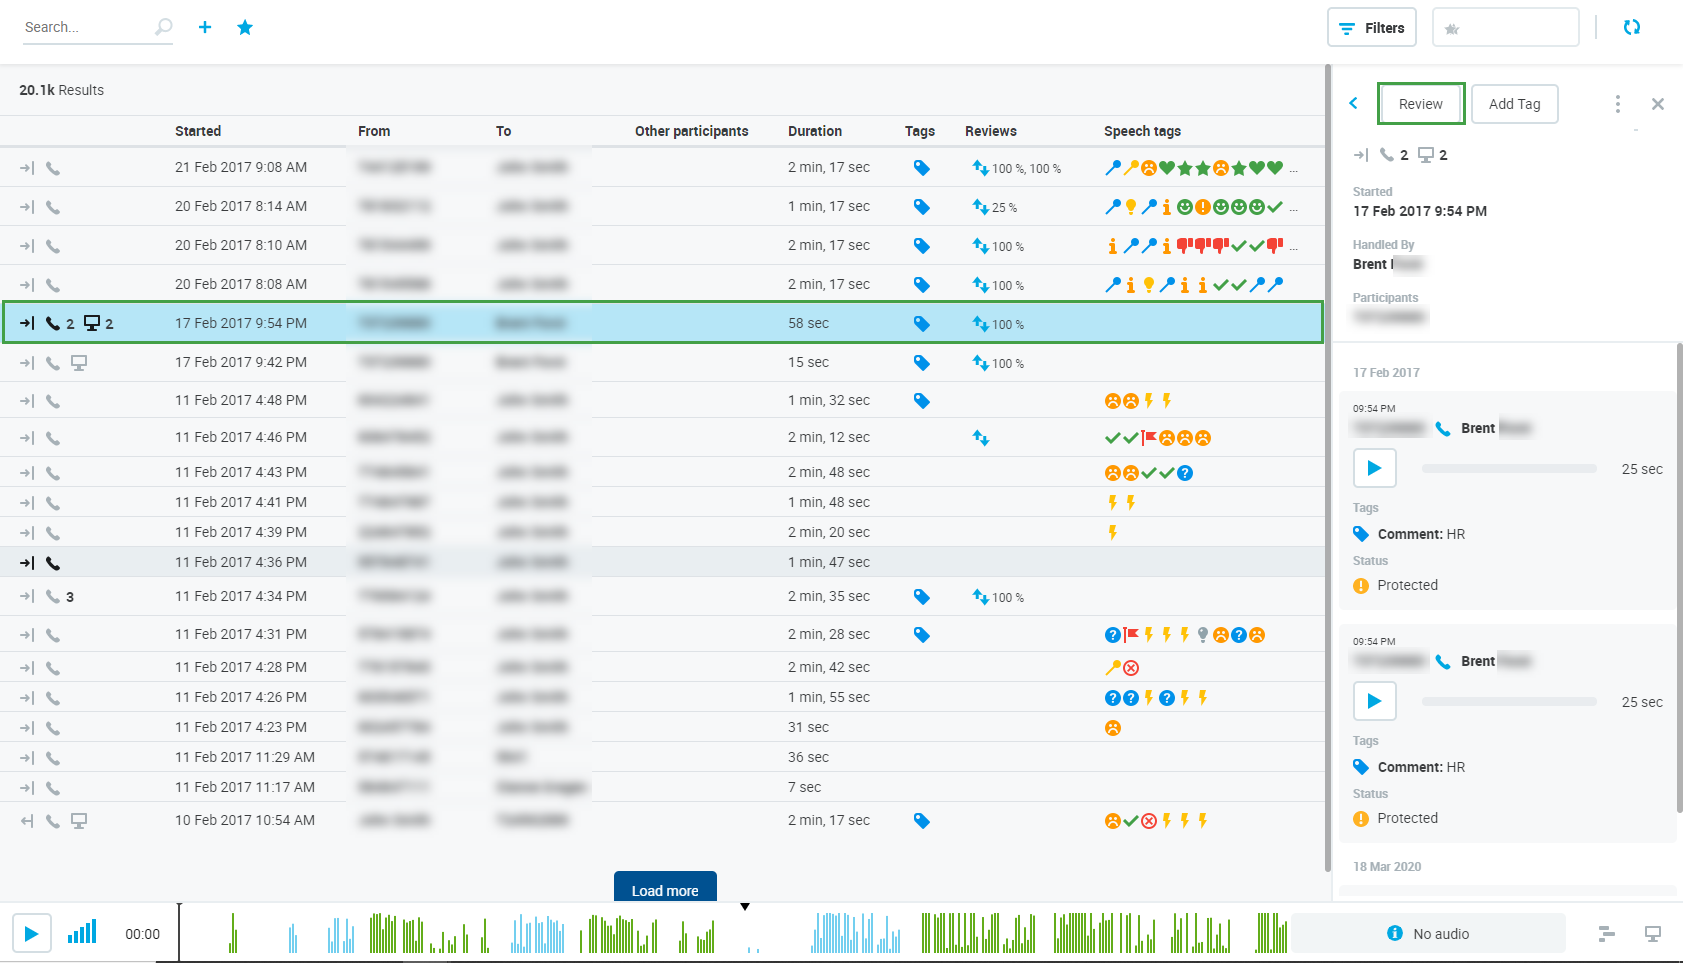Click the tag icon on 21 Feb 9:08 AM row

(921, 168)
